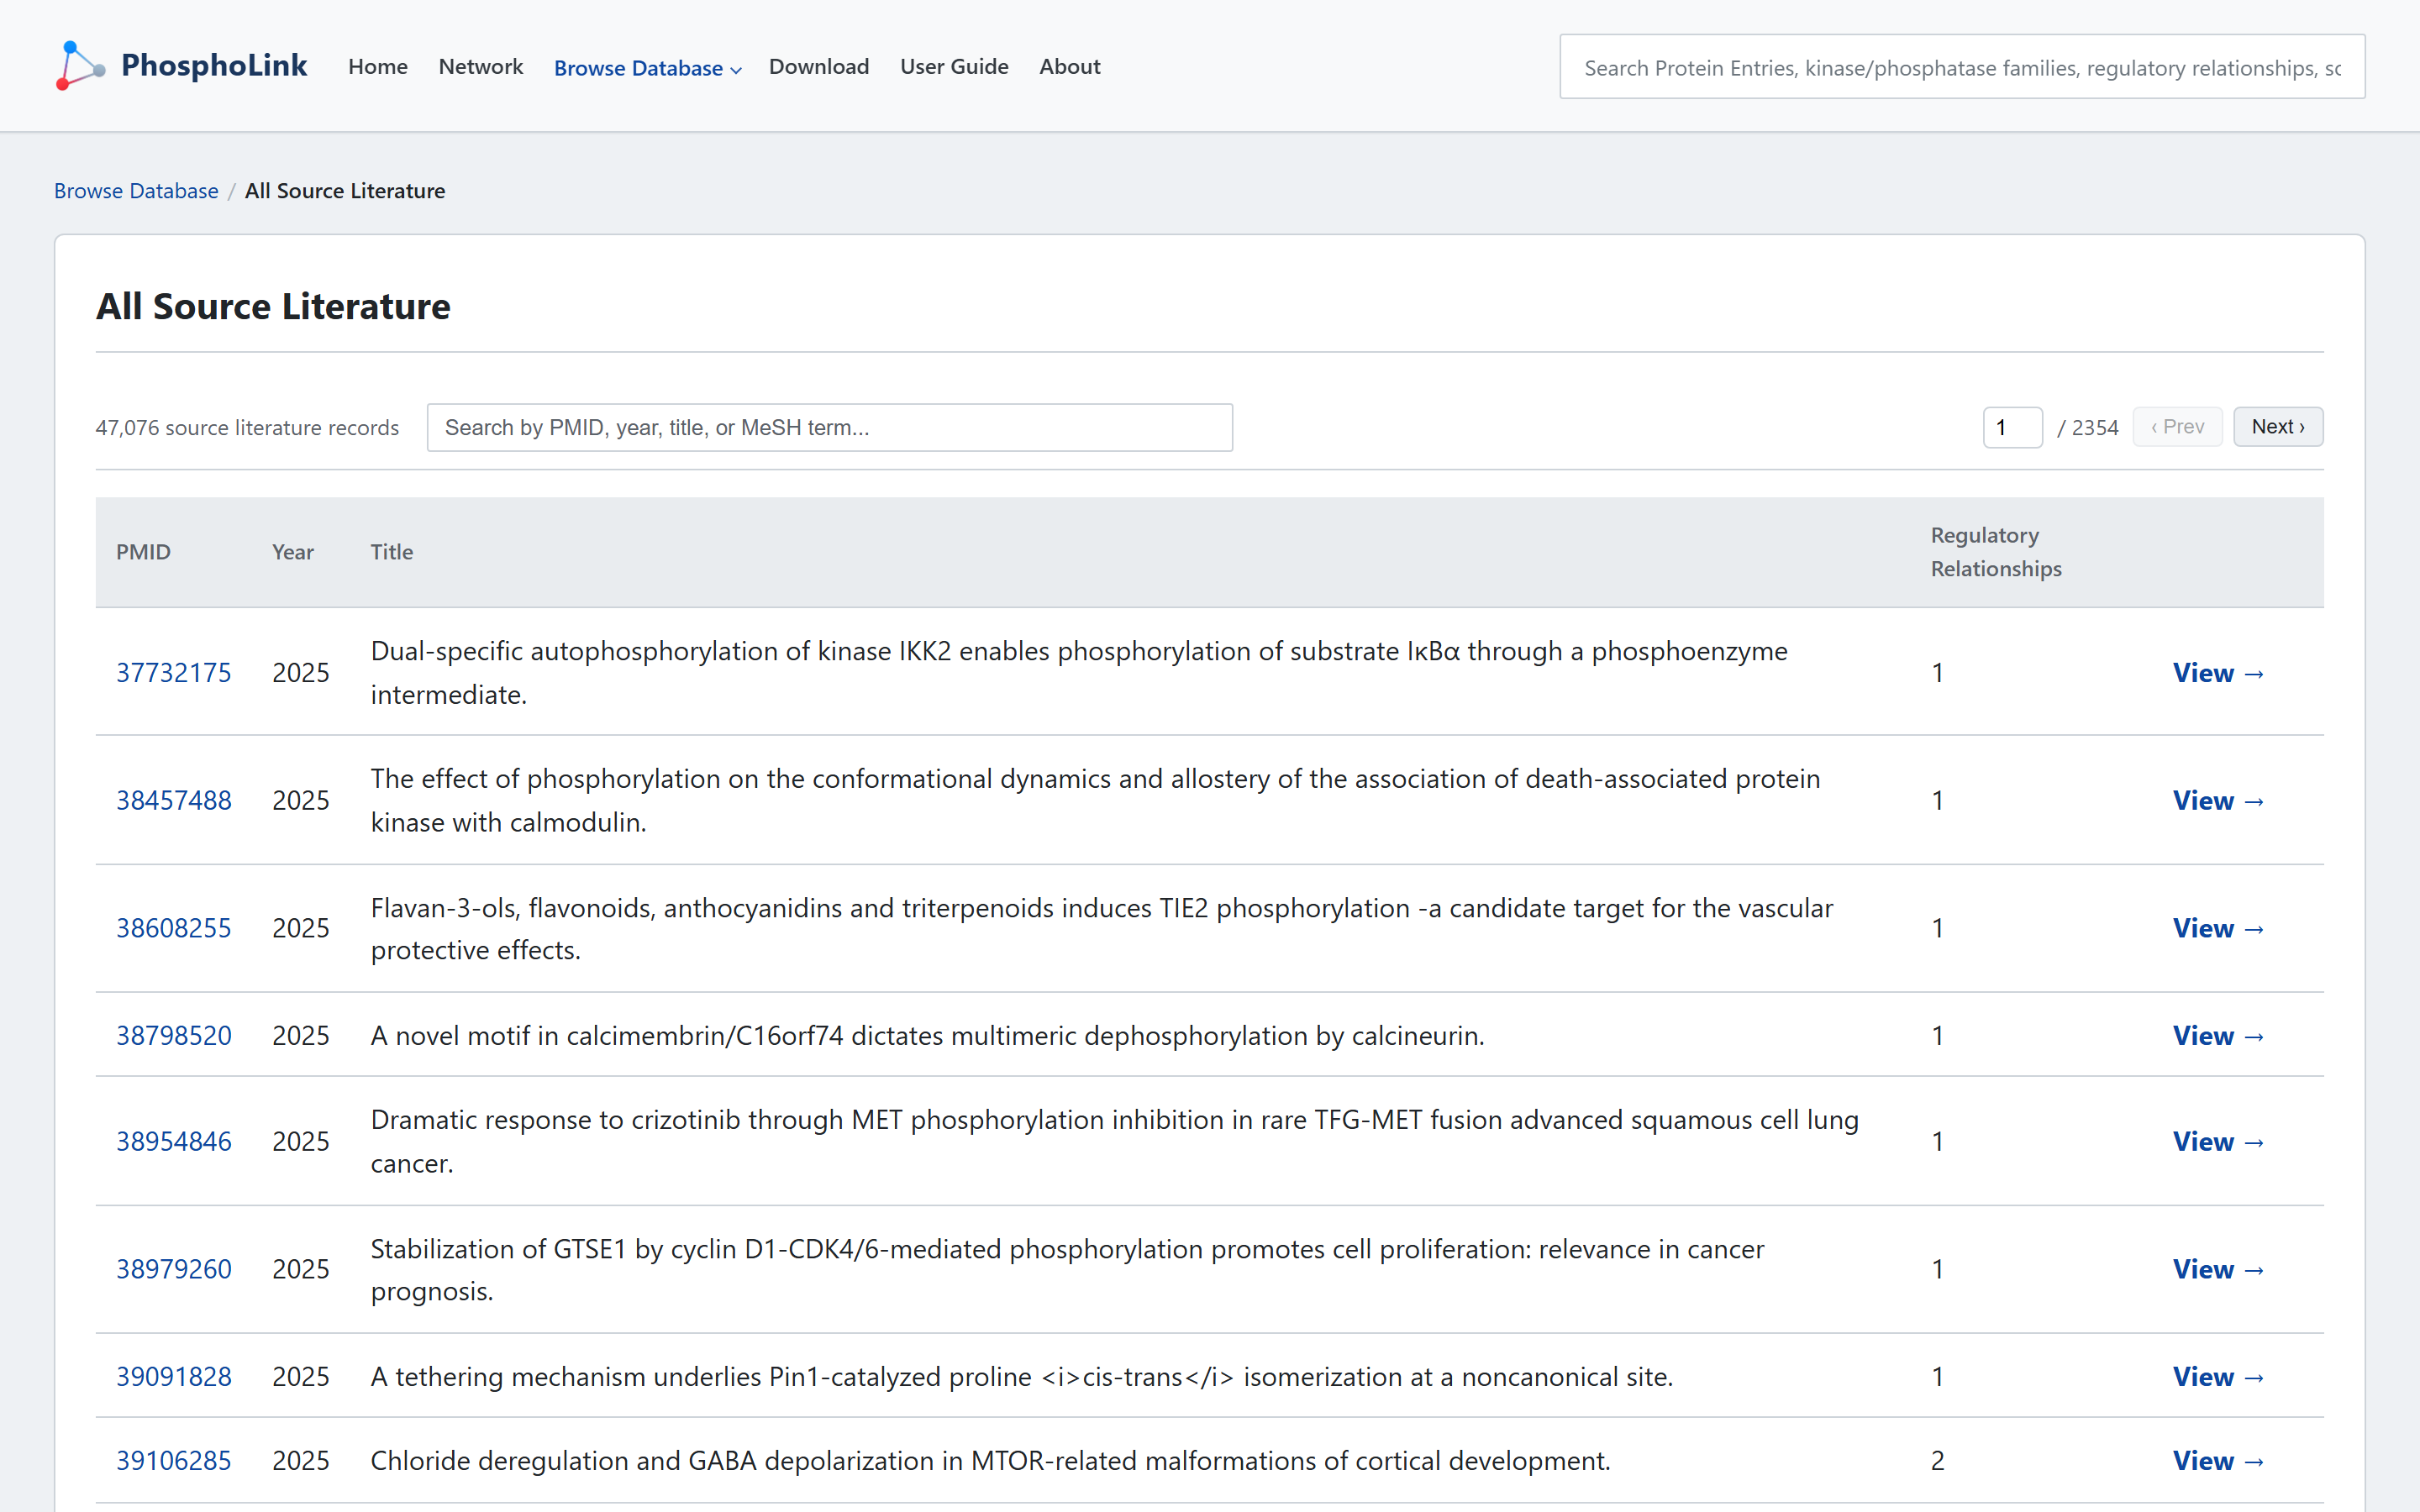View the GTSE1 stabilization record

pos(2218,1270)
